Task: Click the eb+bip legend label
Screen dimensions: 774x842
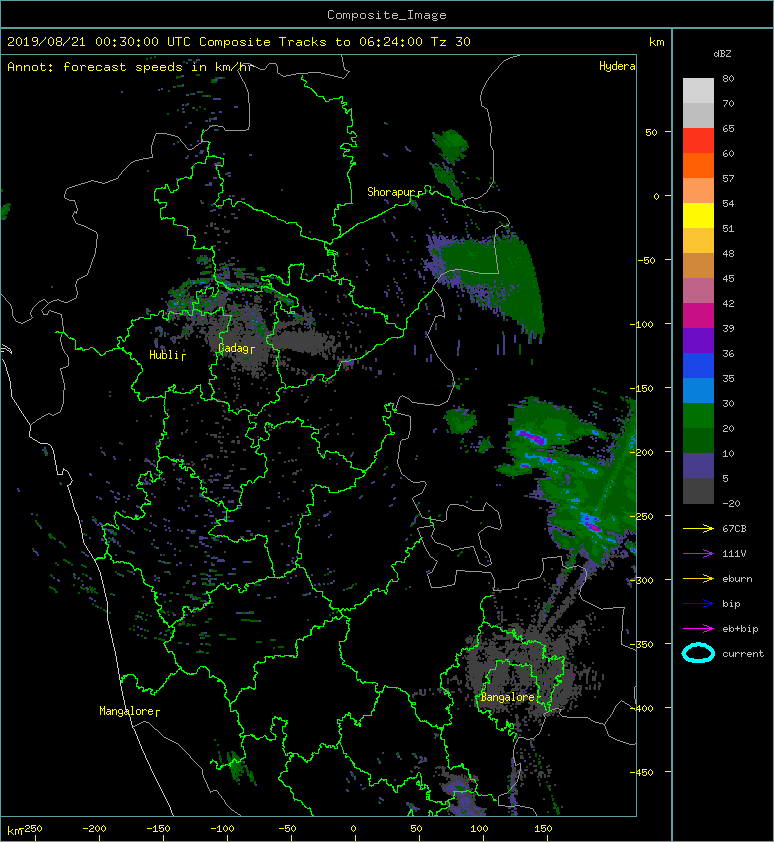Action: click(x=740, y=629)
